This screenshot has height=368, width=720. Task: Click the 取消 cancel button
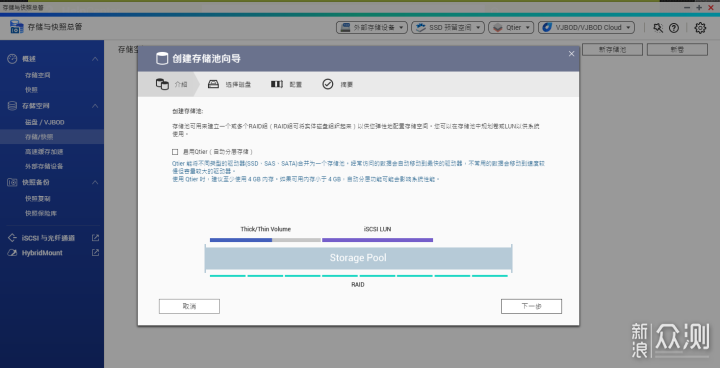click(x=189, y=306)
